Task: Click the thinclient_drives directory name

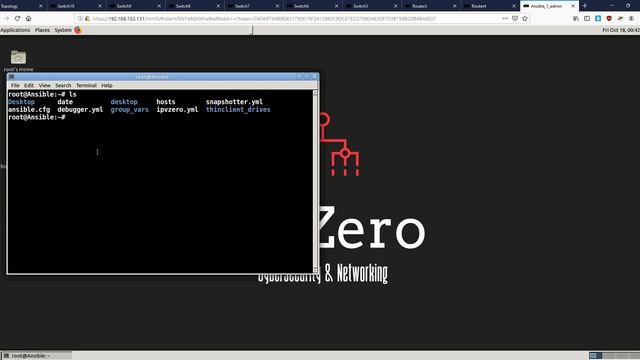Action: pos(238,109)
